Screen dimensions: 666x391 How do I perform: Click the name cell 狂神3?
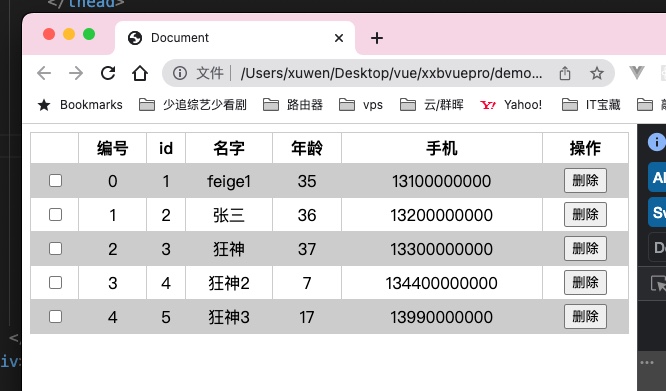click(229, 317)
